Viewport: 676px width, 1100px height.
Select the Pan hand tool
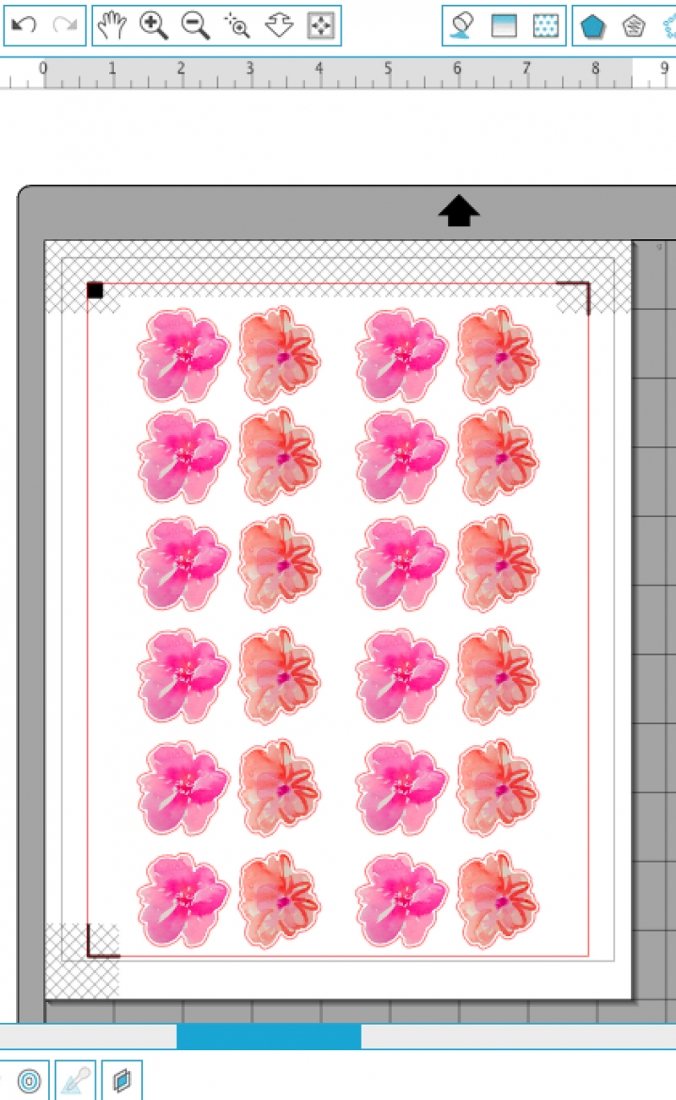click(x=111, y=26)
